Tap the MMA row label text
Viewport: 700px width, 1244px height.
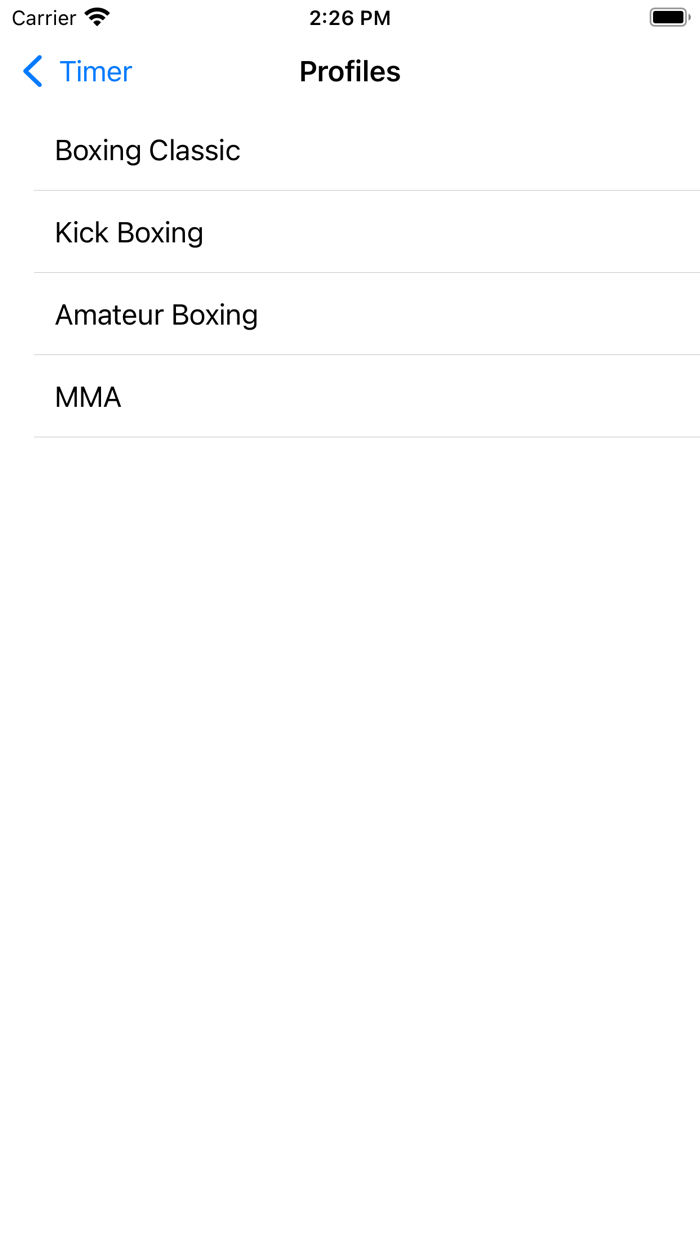[88, 397]
